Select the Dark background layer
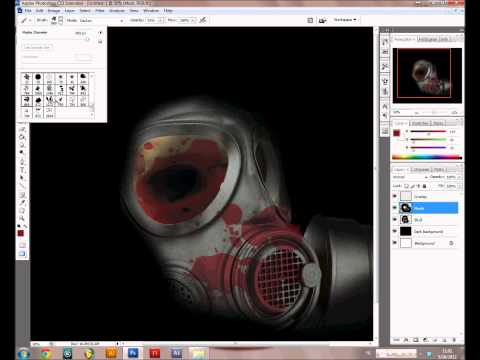This screenshot has width=480, height=360. point(428,231)
